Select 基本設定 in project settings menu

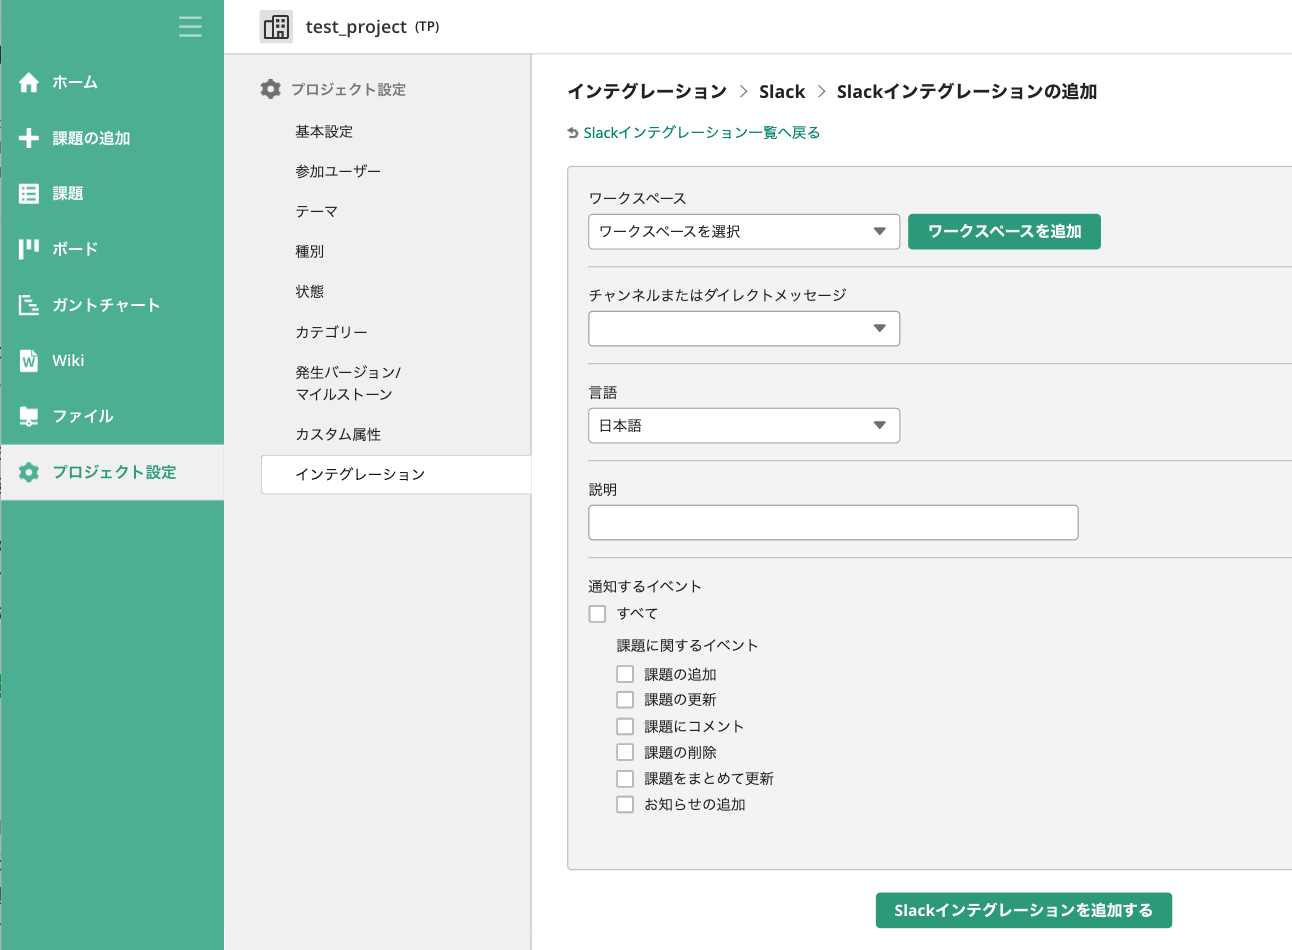[x=324, y=131]
